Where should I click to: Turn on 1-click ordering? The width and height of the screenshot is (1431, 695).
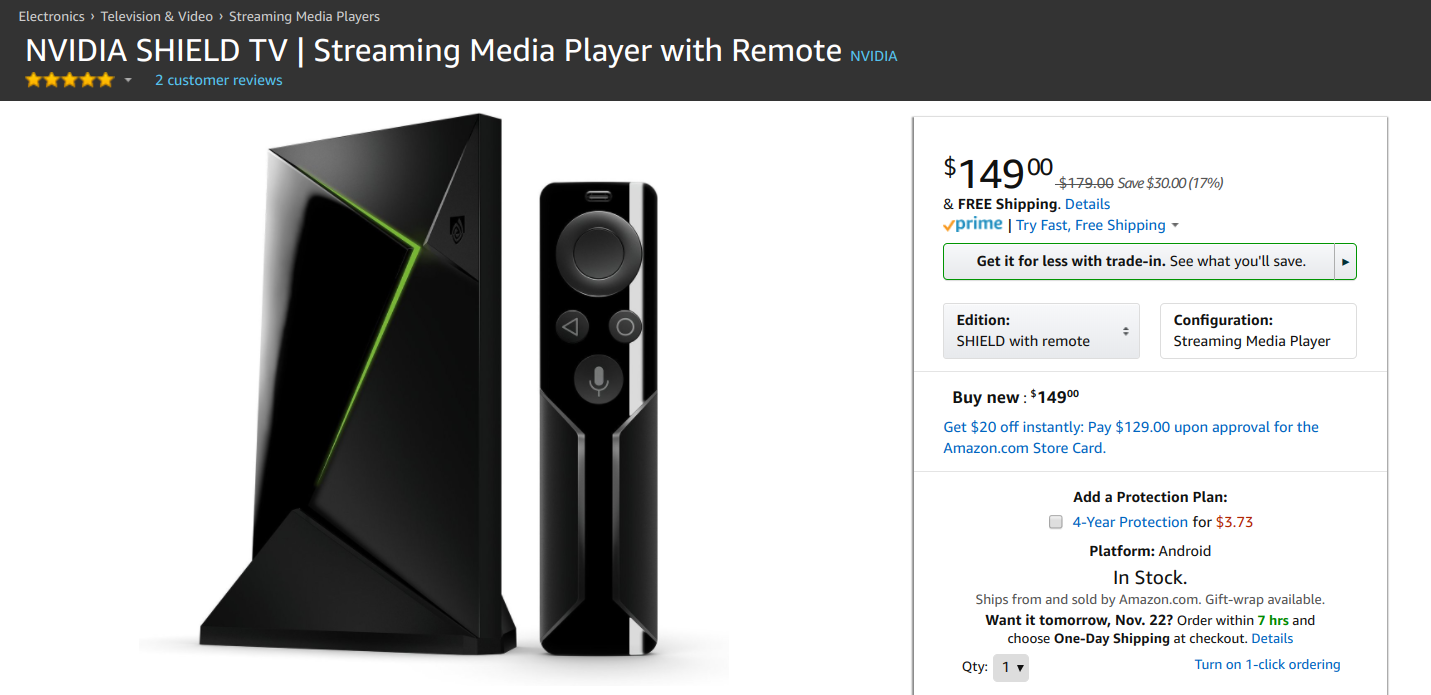coord(1267,664)
